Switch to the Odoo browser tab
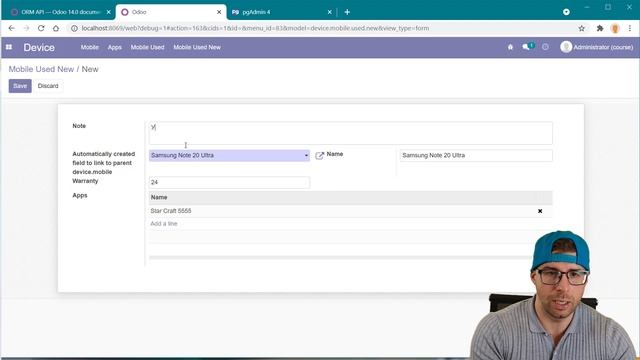 point(171,12)
